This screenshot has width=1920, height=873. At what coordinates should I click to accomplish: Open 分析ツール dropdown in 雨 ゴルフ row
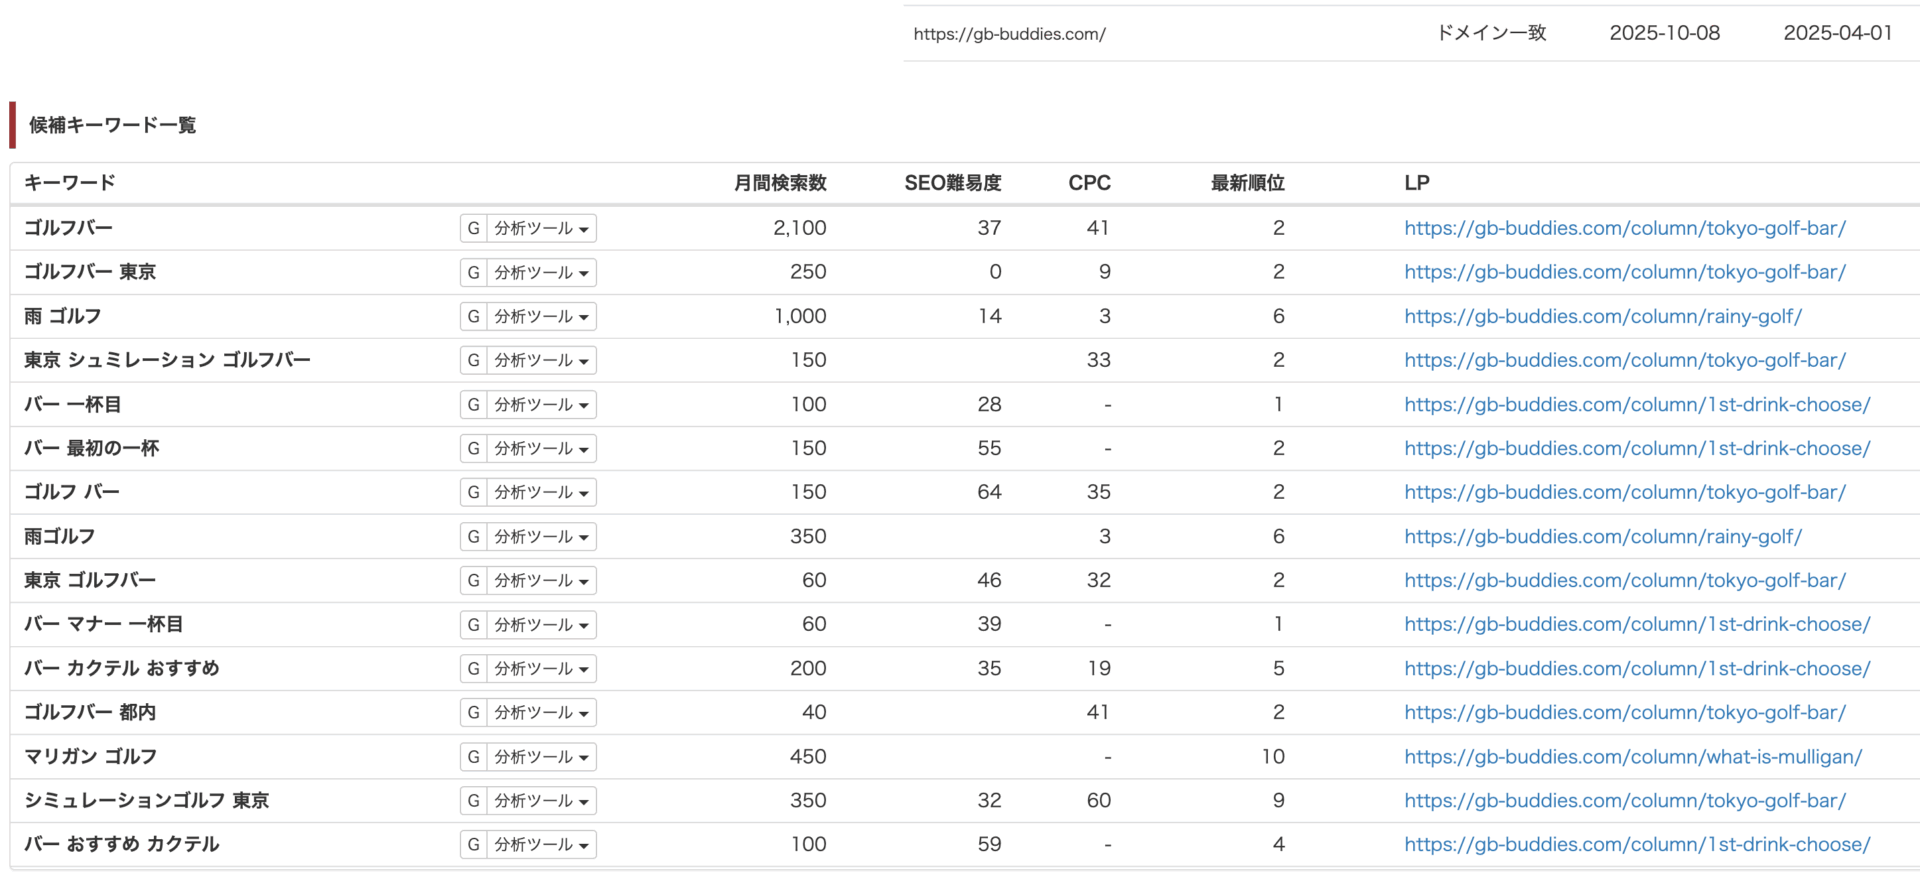click(x=541, y=316)
